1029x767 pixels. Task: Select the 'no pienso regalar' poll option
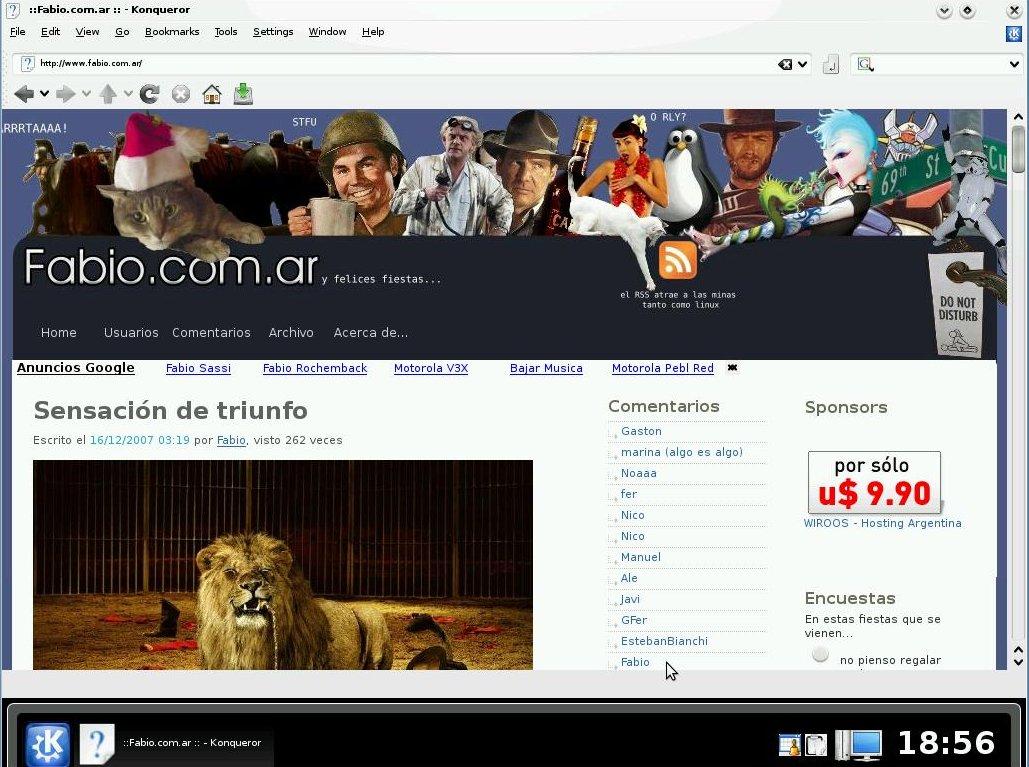820,655
